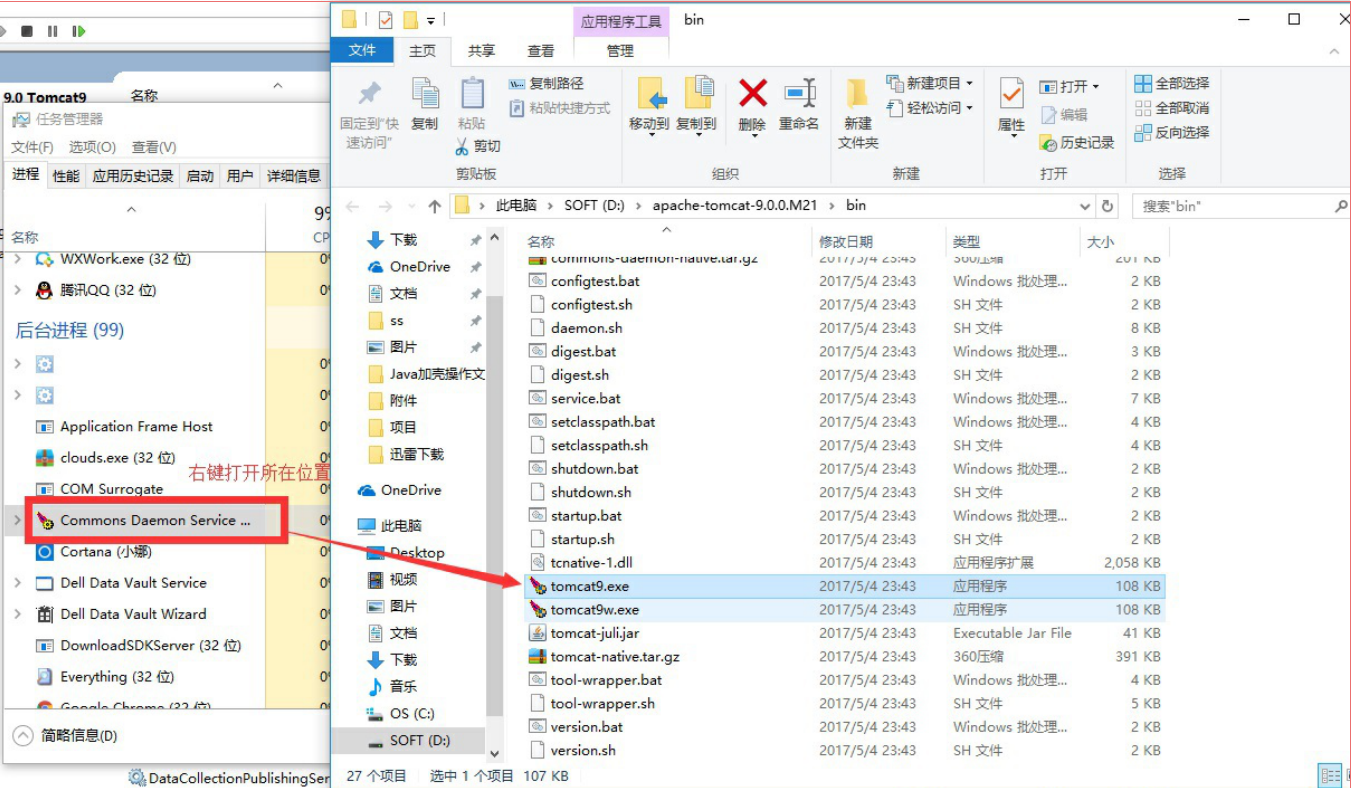Expand Dell Data Vault Service row
This screenshot has width=1351, height=788.
(x=18, y=583)
